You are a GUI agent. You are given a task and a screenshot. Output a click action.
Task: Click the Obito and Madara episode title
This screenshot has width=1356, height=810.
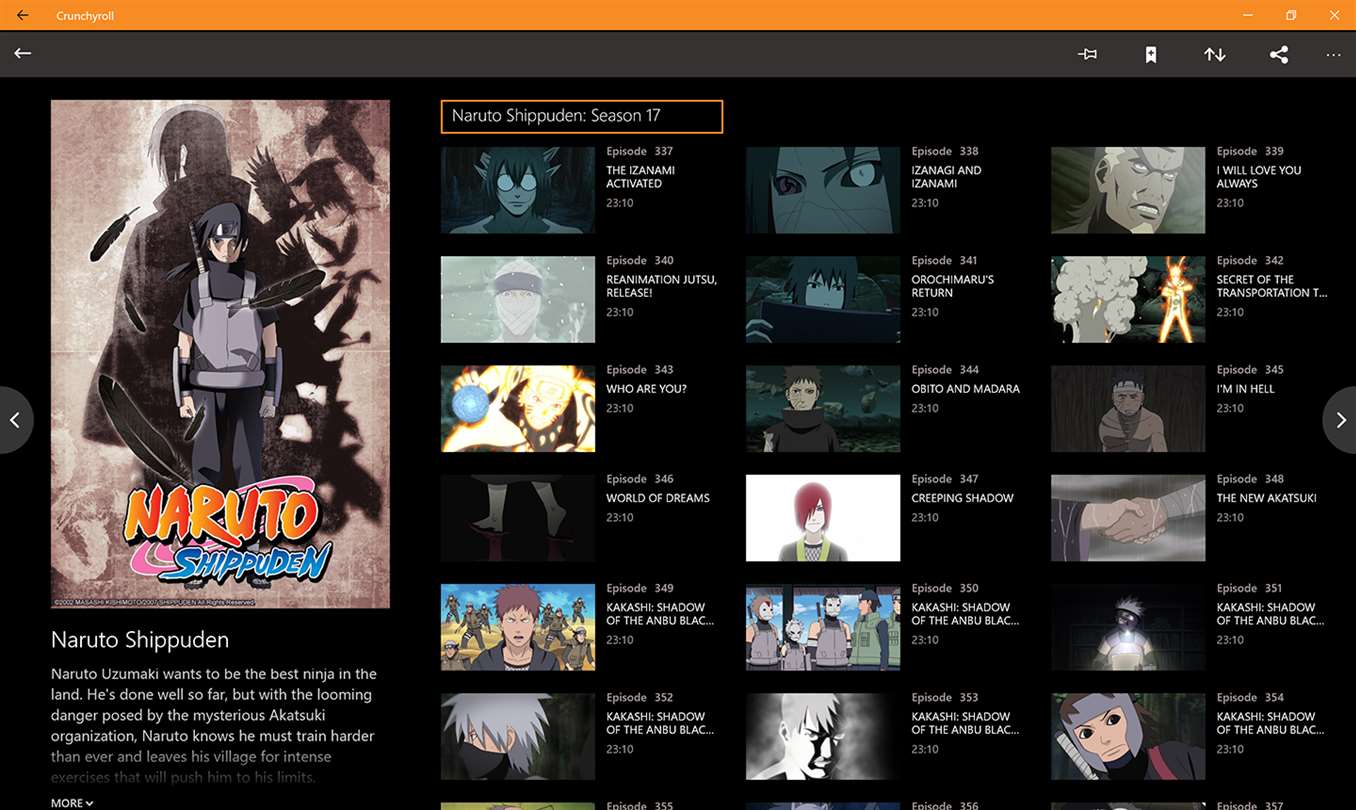pyautogui.click(x=966, y=389)
